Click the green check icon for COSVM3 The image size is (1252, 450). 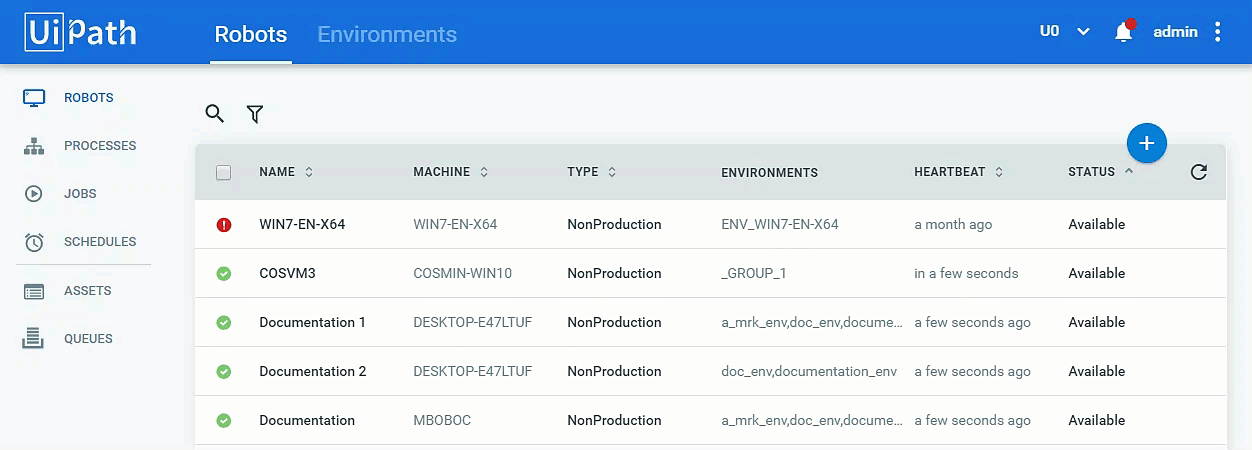coord(224,274)
